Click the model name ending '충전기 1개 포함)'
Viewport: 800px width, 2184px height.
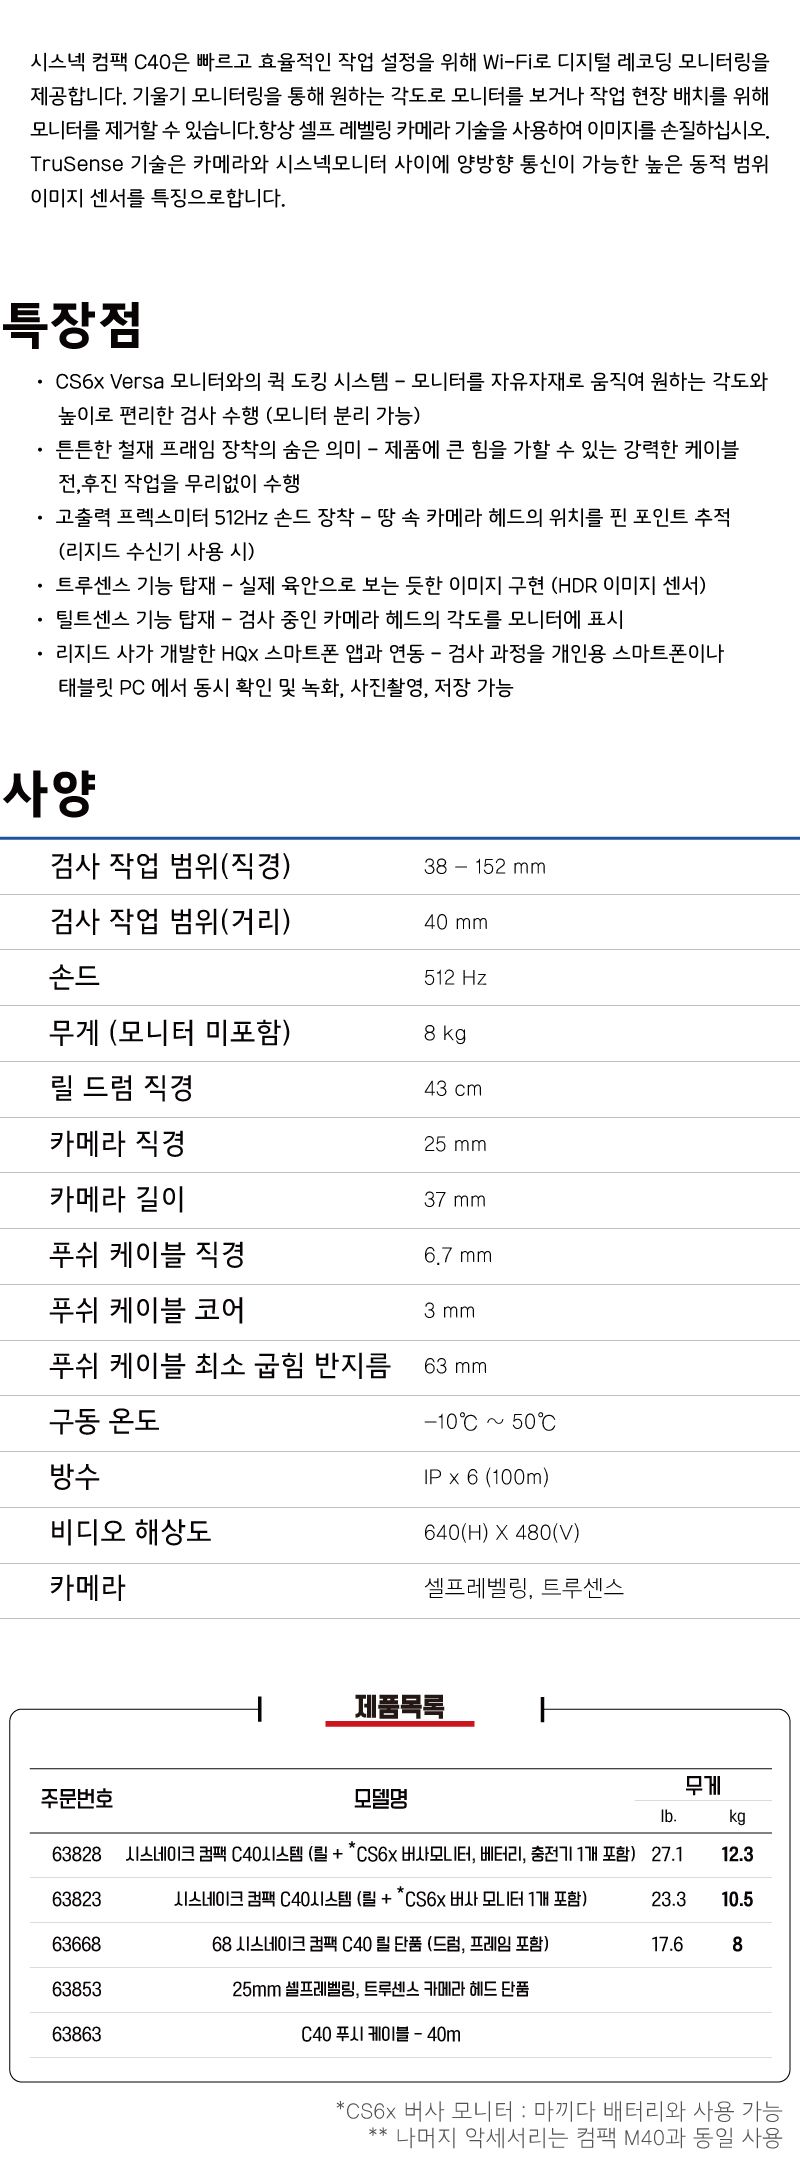coord(380,1854)
